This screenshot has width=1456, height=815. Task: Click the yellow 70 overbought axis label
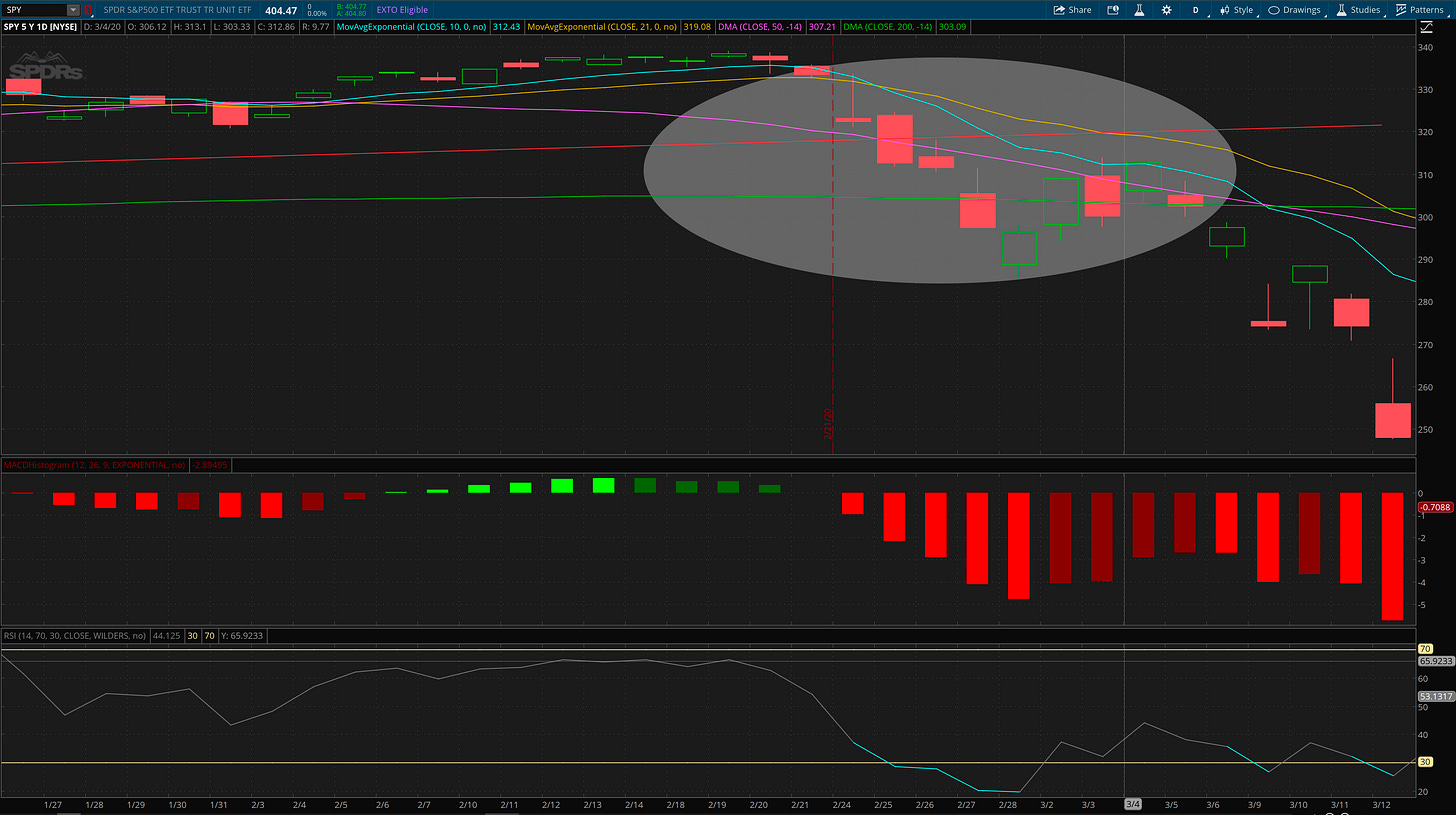click(1426, 649)
